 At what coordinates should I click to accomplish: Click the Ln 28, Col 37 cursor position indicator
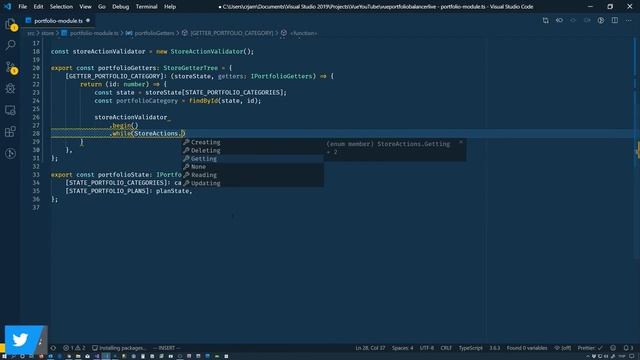coord(370,348)
